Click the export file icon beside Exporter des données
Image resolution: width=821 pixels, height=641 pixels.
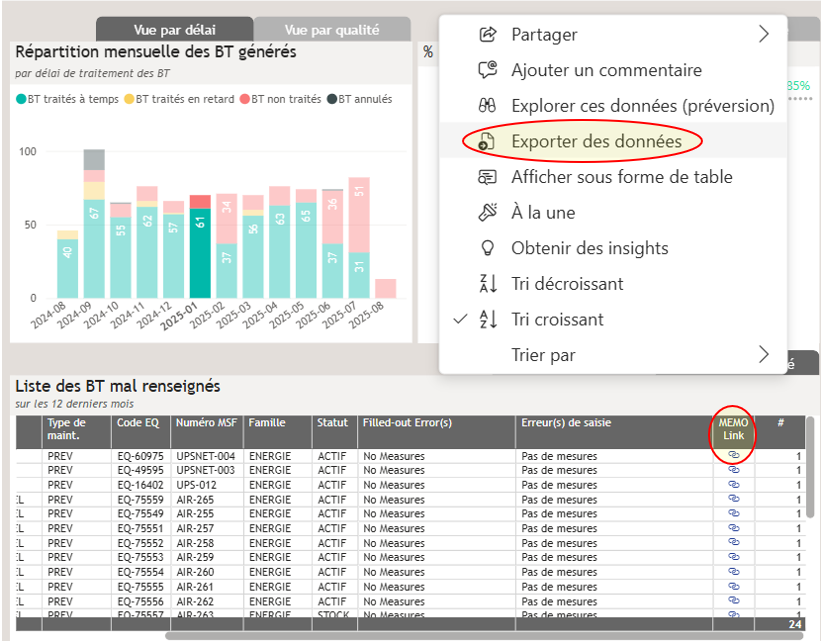pyautogui.click(x=488, y=142)
